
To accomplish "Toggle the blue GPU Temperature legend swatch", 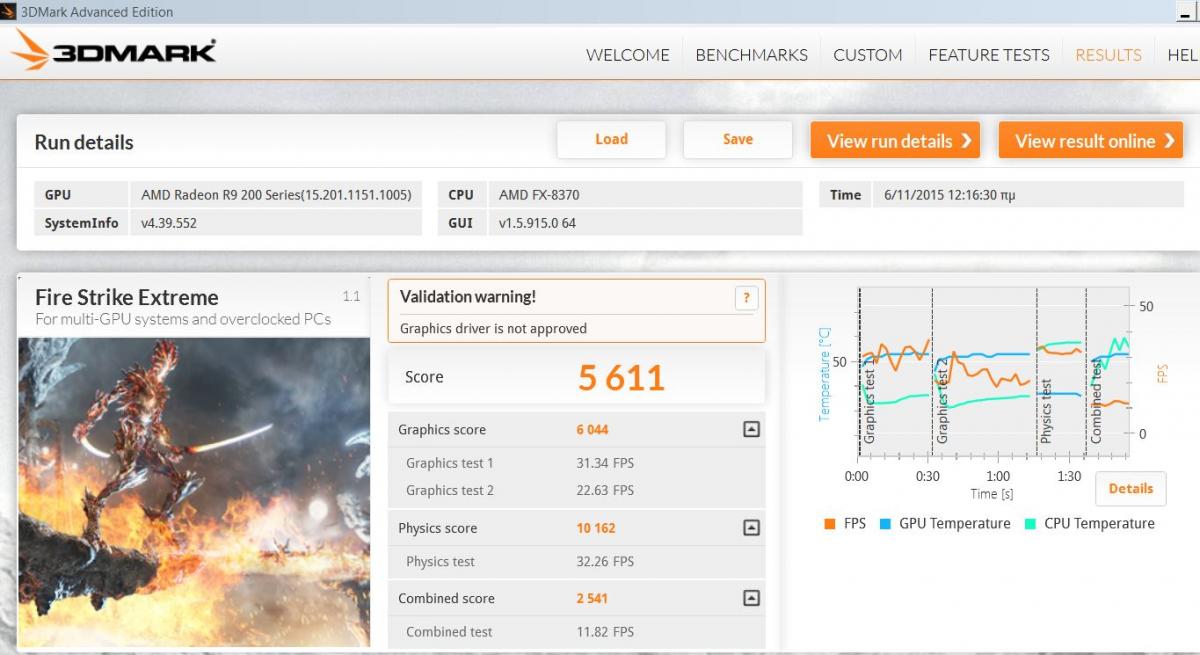I will tap(886, 523).
